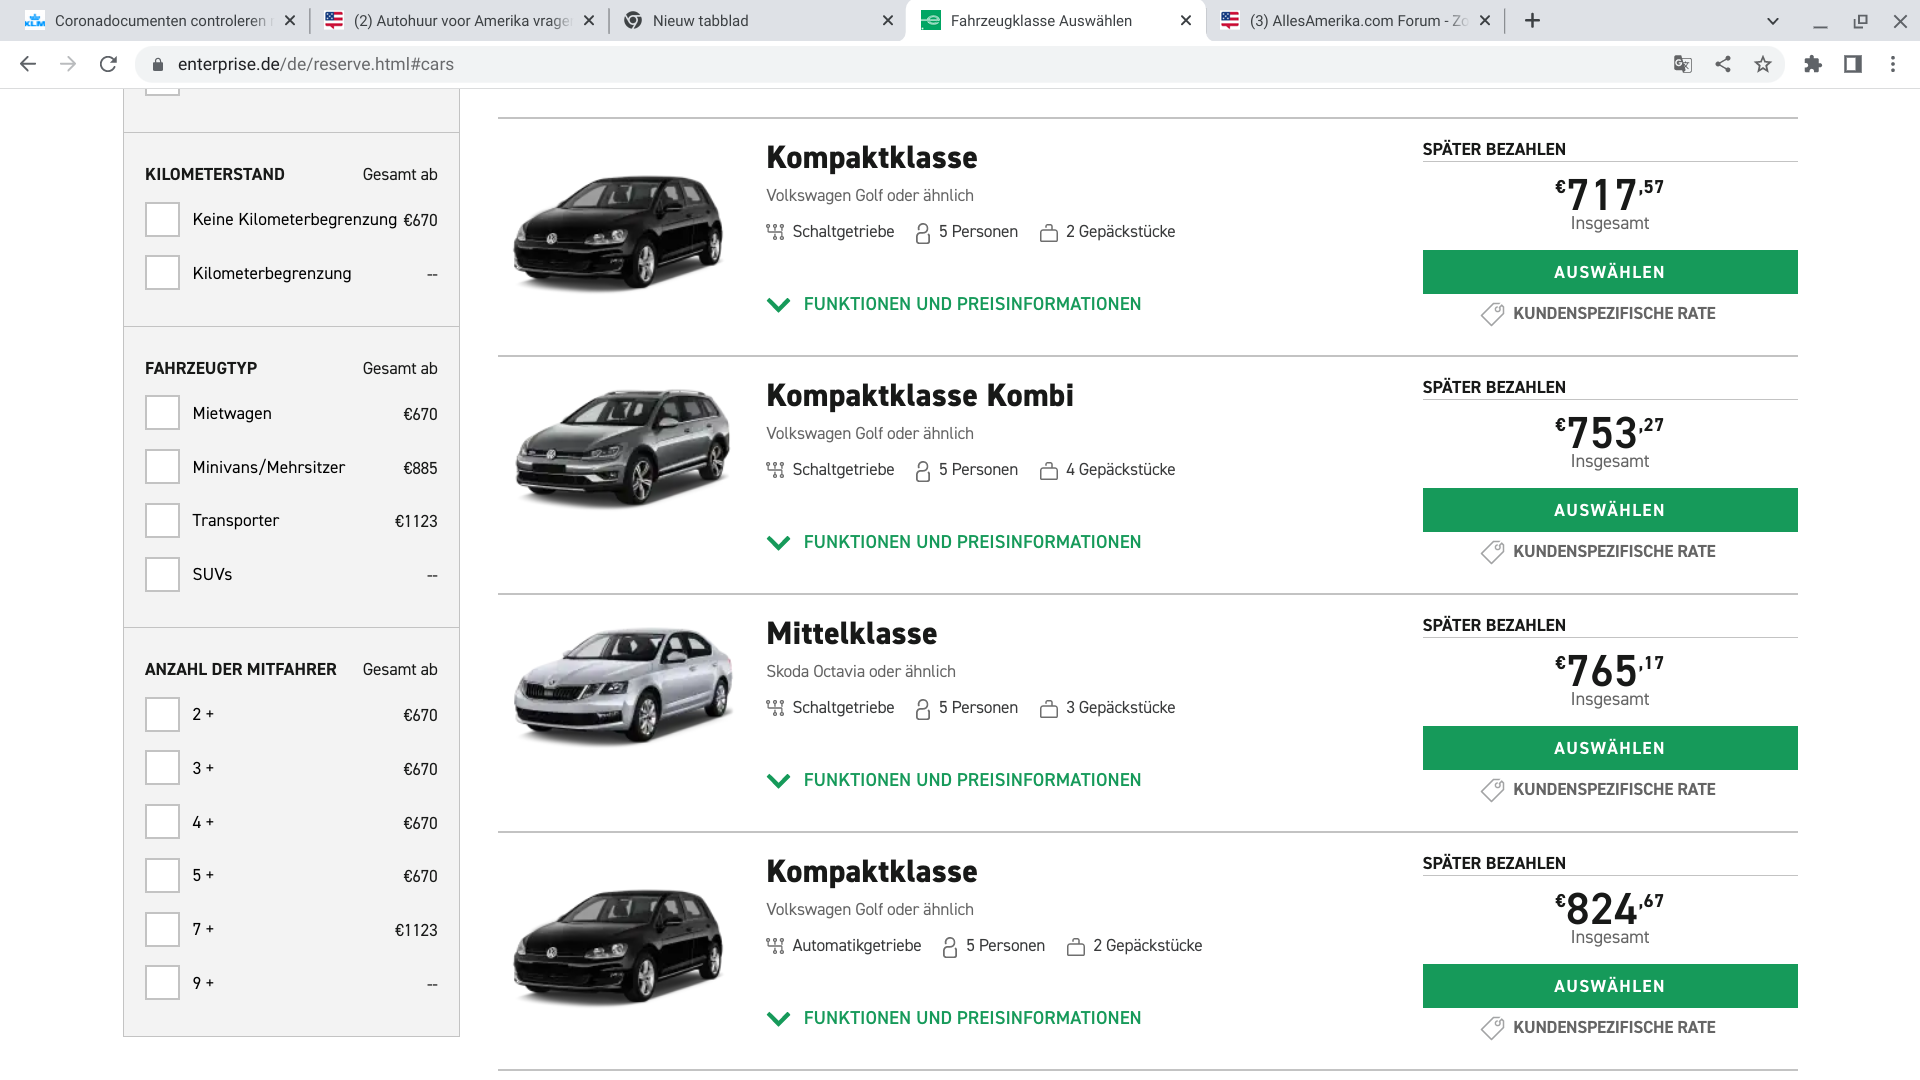Click the browser reload page icon
Image resolution: width=1920 pixels, height=1080 pixels.
pos(108,64)
